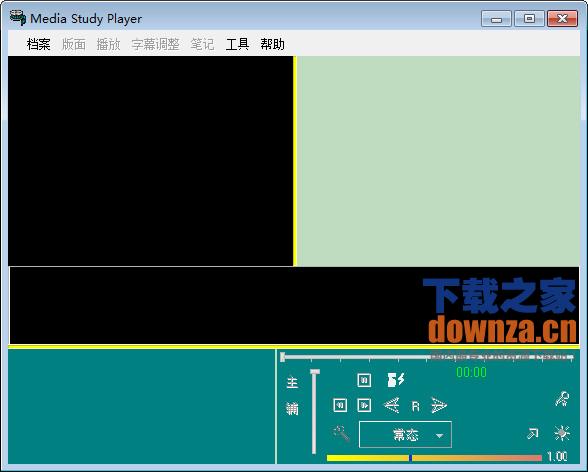Screen dimensions: 588x472
Task: Click the R repeat button
Action: point(416,406)
